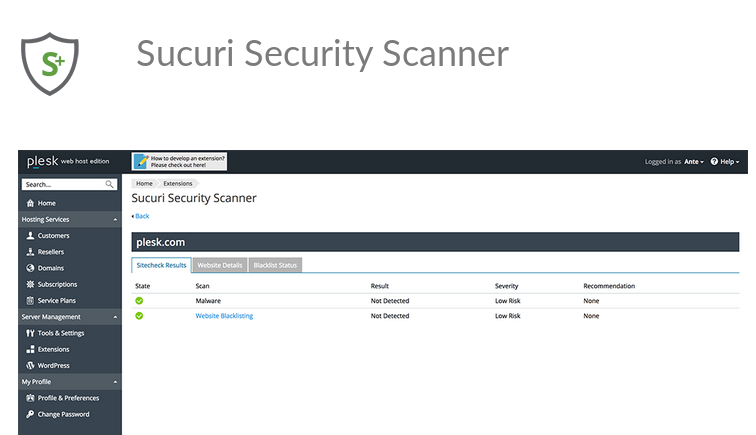Click the Severity column header
756x435 pixels.
pos(506,285)
